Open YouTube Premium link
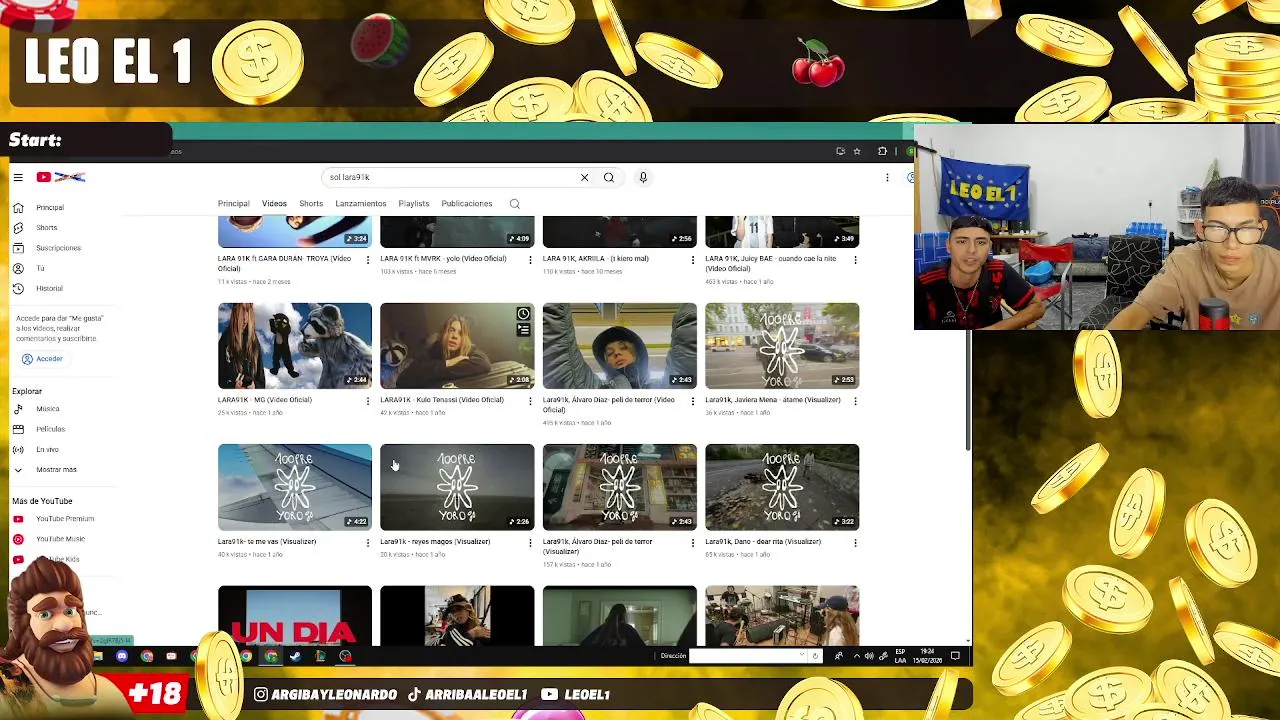 click(x=65, y=519)
